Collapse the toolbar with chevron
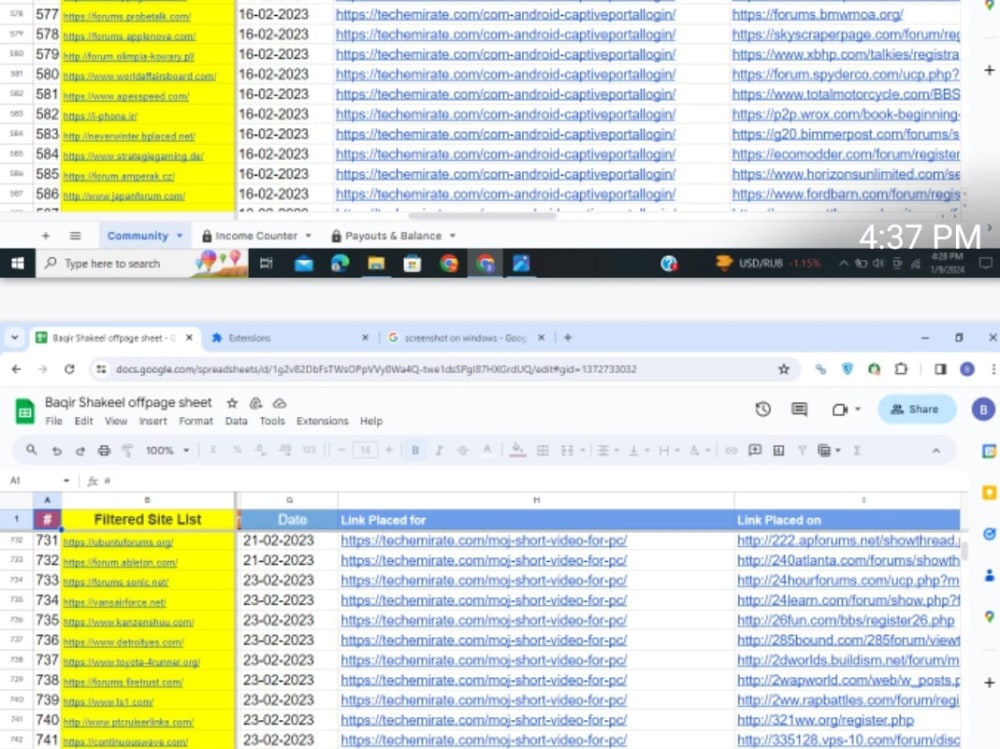Image resolution: width=1000 pixels, height=749 pixels. (x=936, y=450)
